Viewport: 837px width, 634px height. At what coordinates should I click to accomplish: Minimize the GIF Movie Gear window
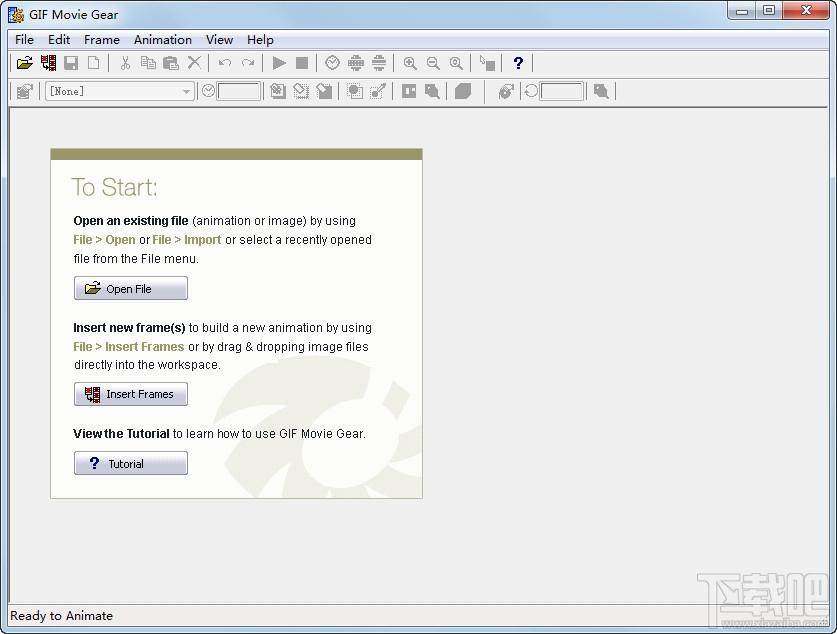(741, 11)
